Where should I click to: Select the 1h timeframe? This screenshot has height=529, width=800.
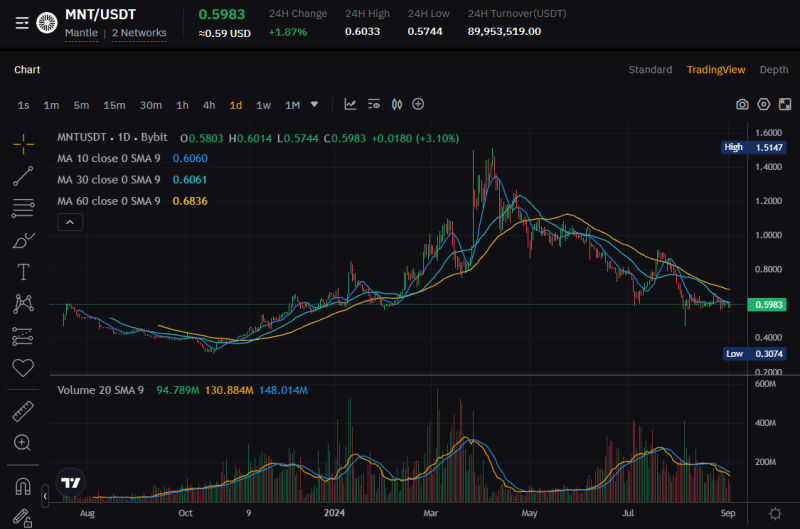(x=182, y=105)
